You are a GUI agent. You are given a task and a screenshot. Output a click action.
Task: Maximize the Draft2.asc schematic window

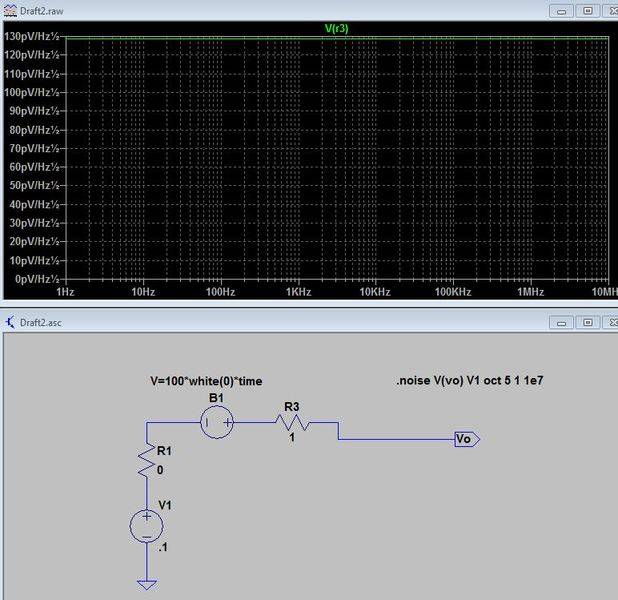coord(587,322)
